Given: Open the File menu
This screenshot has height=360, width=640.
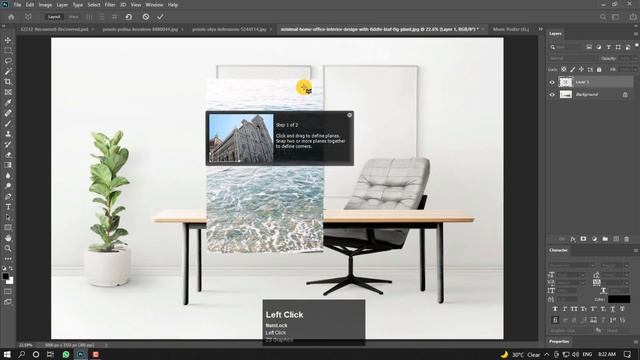Looking at the screenshot, I should coord(18,5).
